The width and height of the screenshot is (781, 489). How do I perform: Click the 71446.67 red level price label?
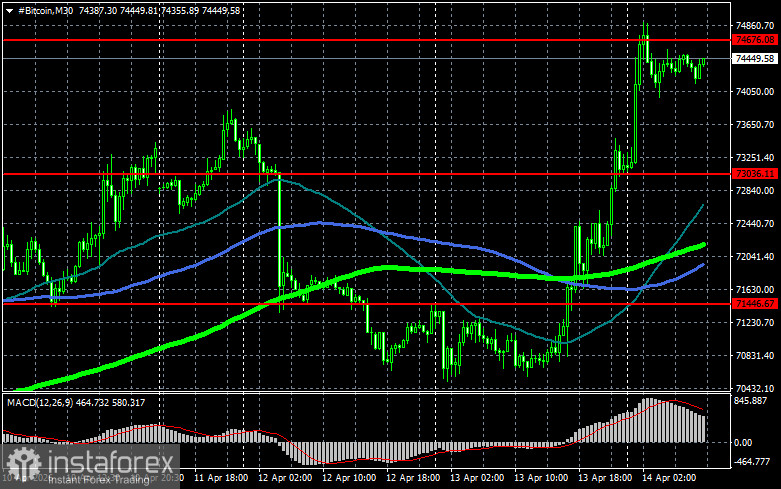click(x=755, y=304)
